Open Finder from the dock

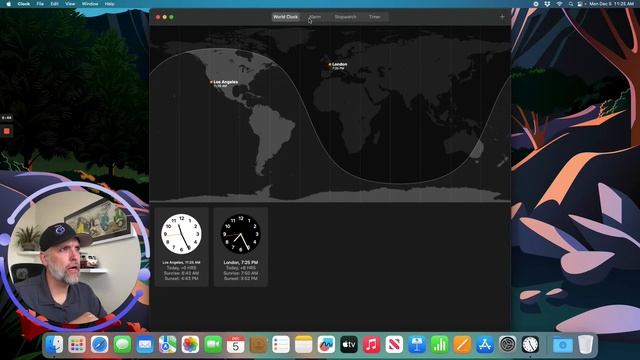coord(54,345)
